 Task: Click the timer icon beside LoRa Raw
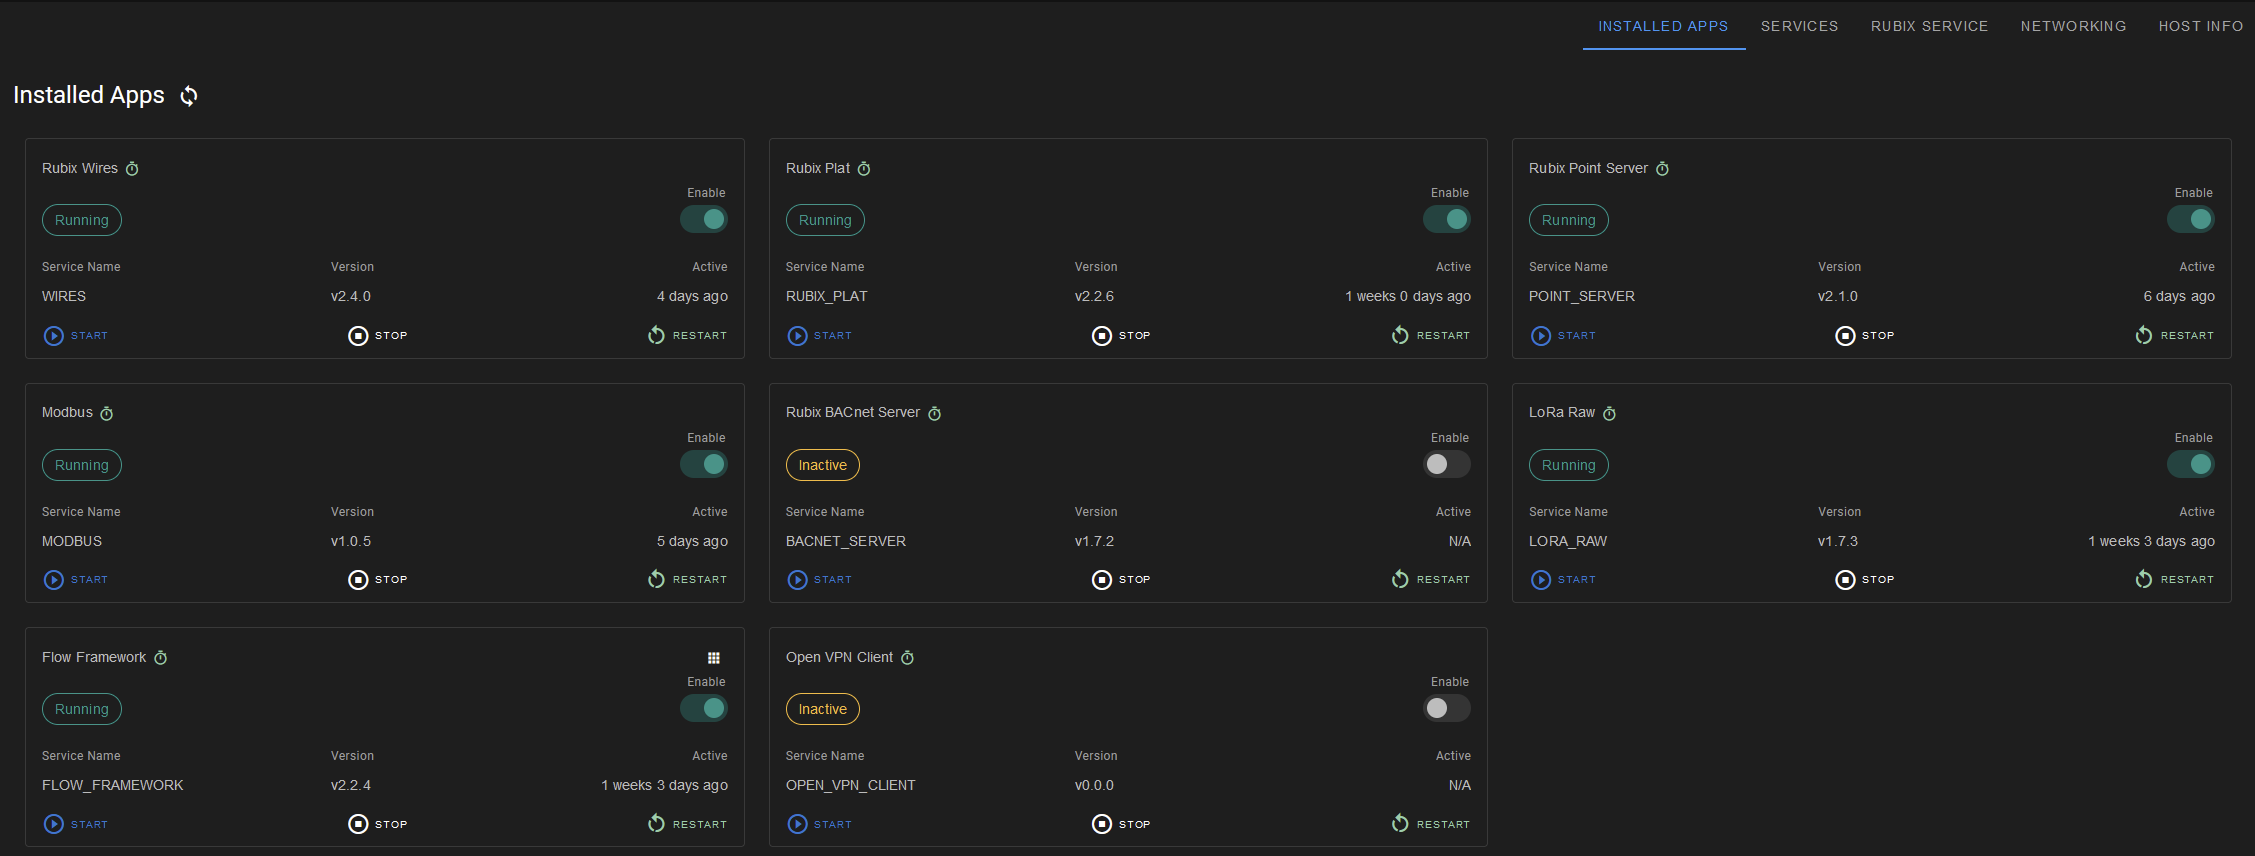pyautogui.click(x=1609, y=413)
